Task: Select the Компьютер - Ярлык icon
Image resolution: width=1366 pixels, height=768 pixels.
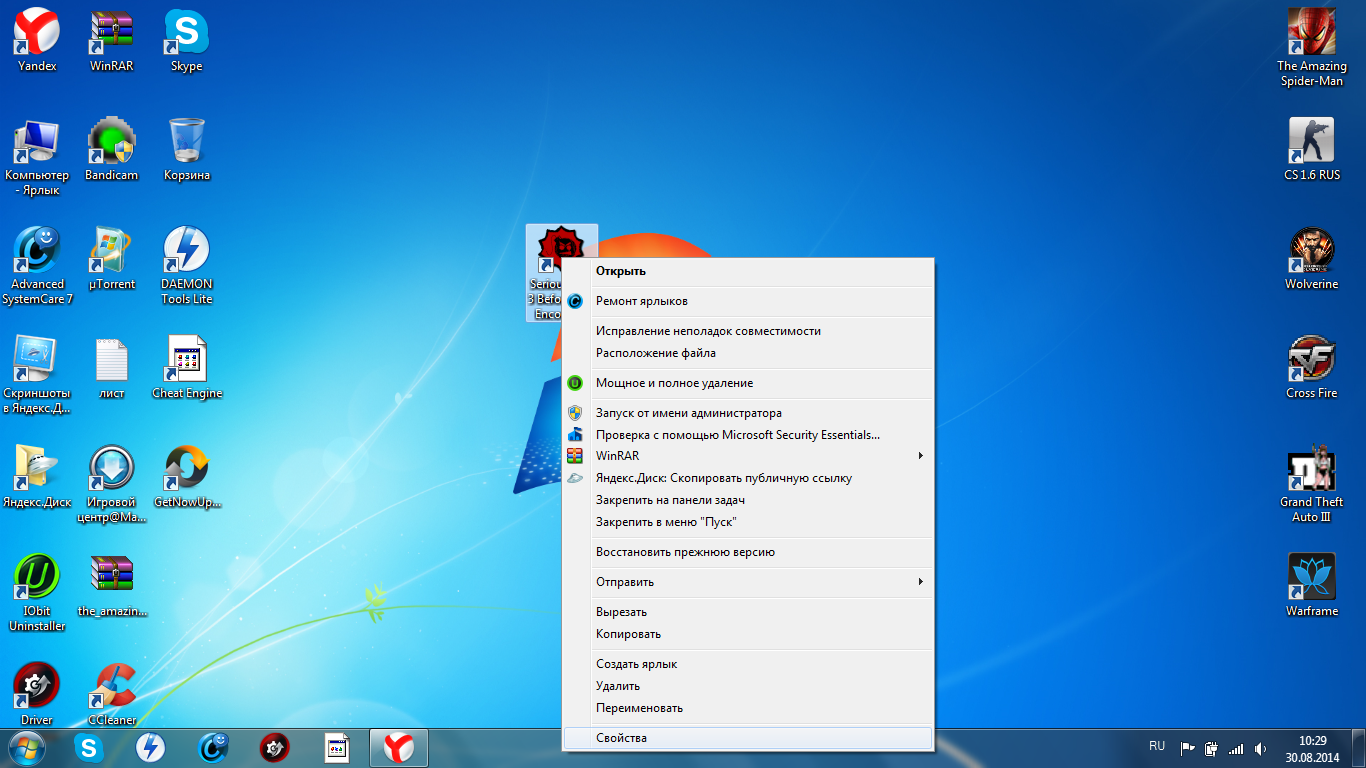Action: coord(37,157)
